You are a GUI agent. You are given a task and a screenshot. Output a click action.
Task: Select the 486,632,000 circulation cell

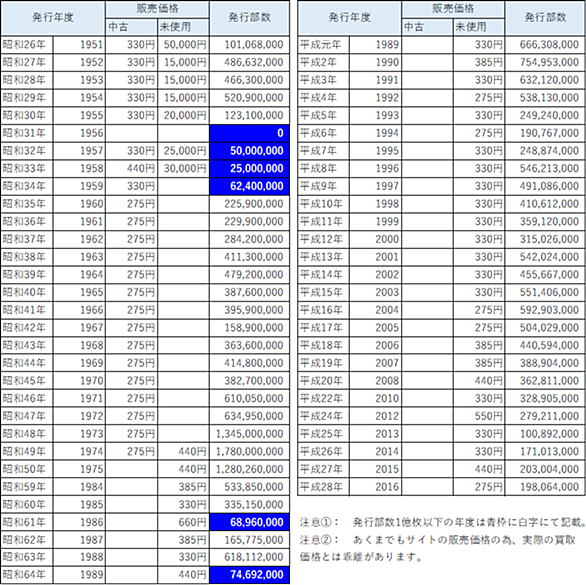click(249, 62)
